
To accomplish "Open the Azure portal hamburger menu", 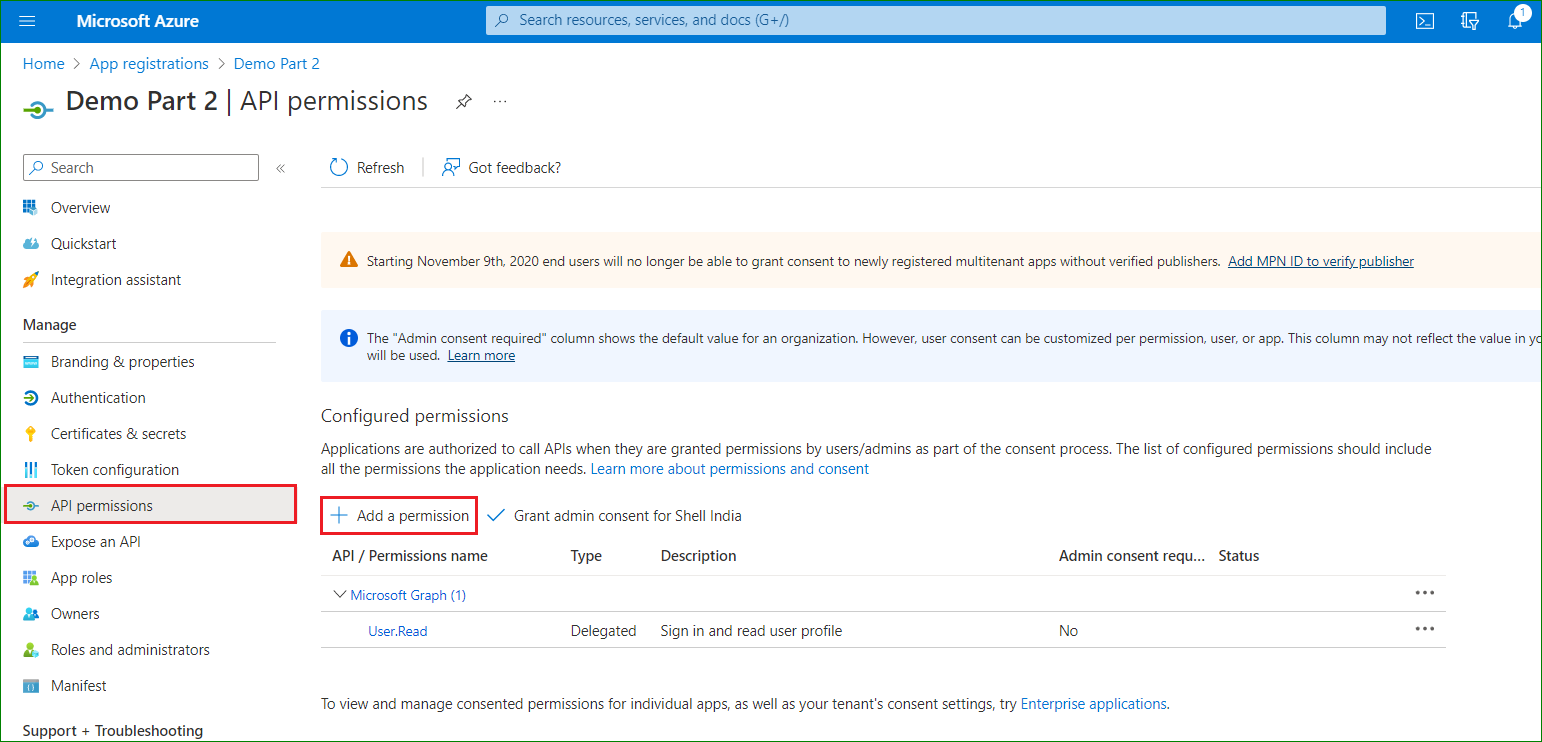I will pyautogui.click(x=28, y=21).
